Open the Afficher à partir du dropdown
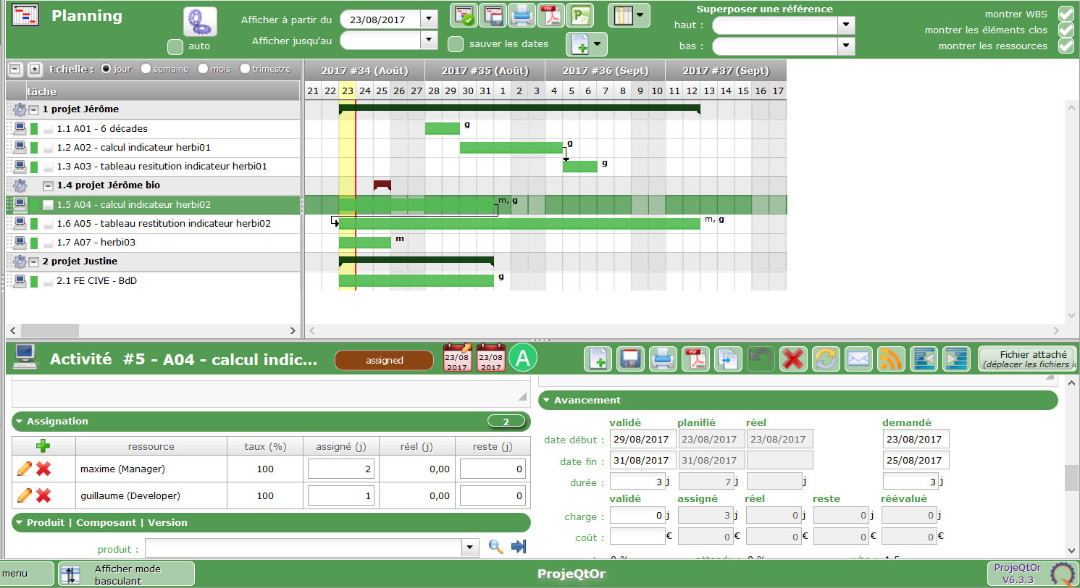 429,19
